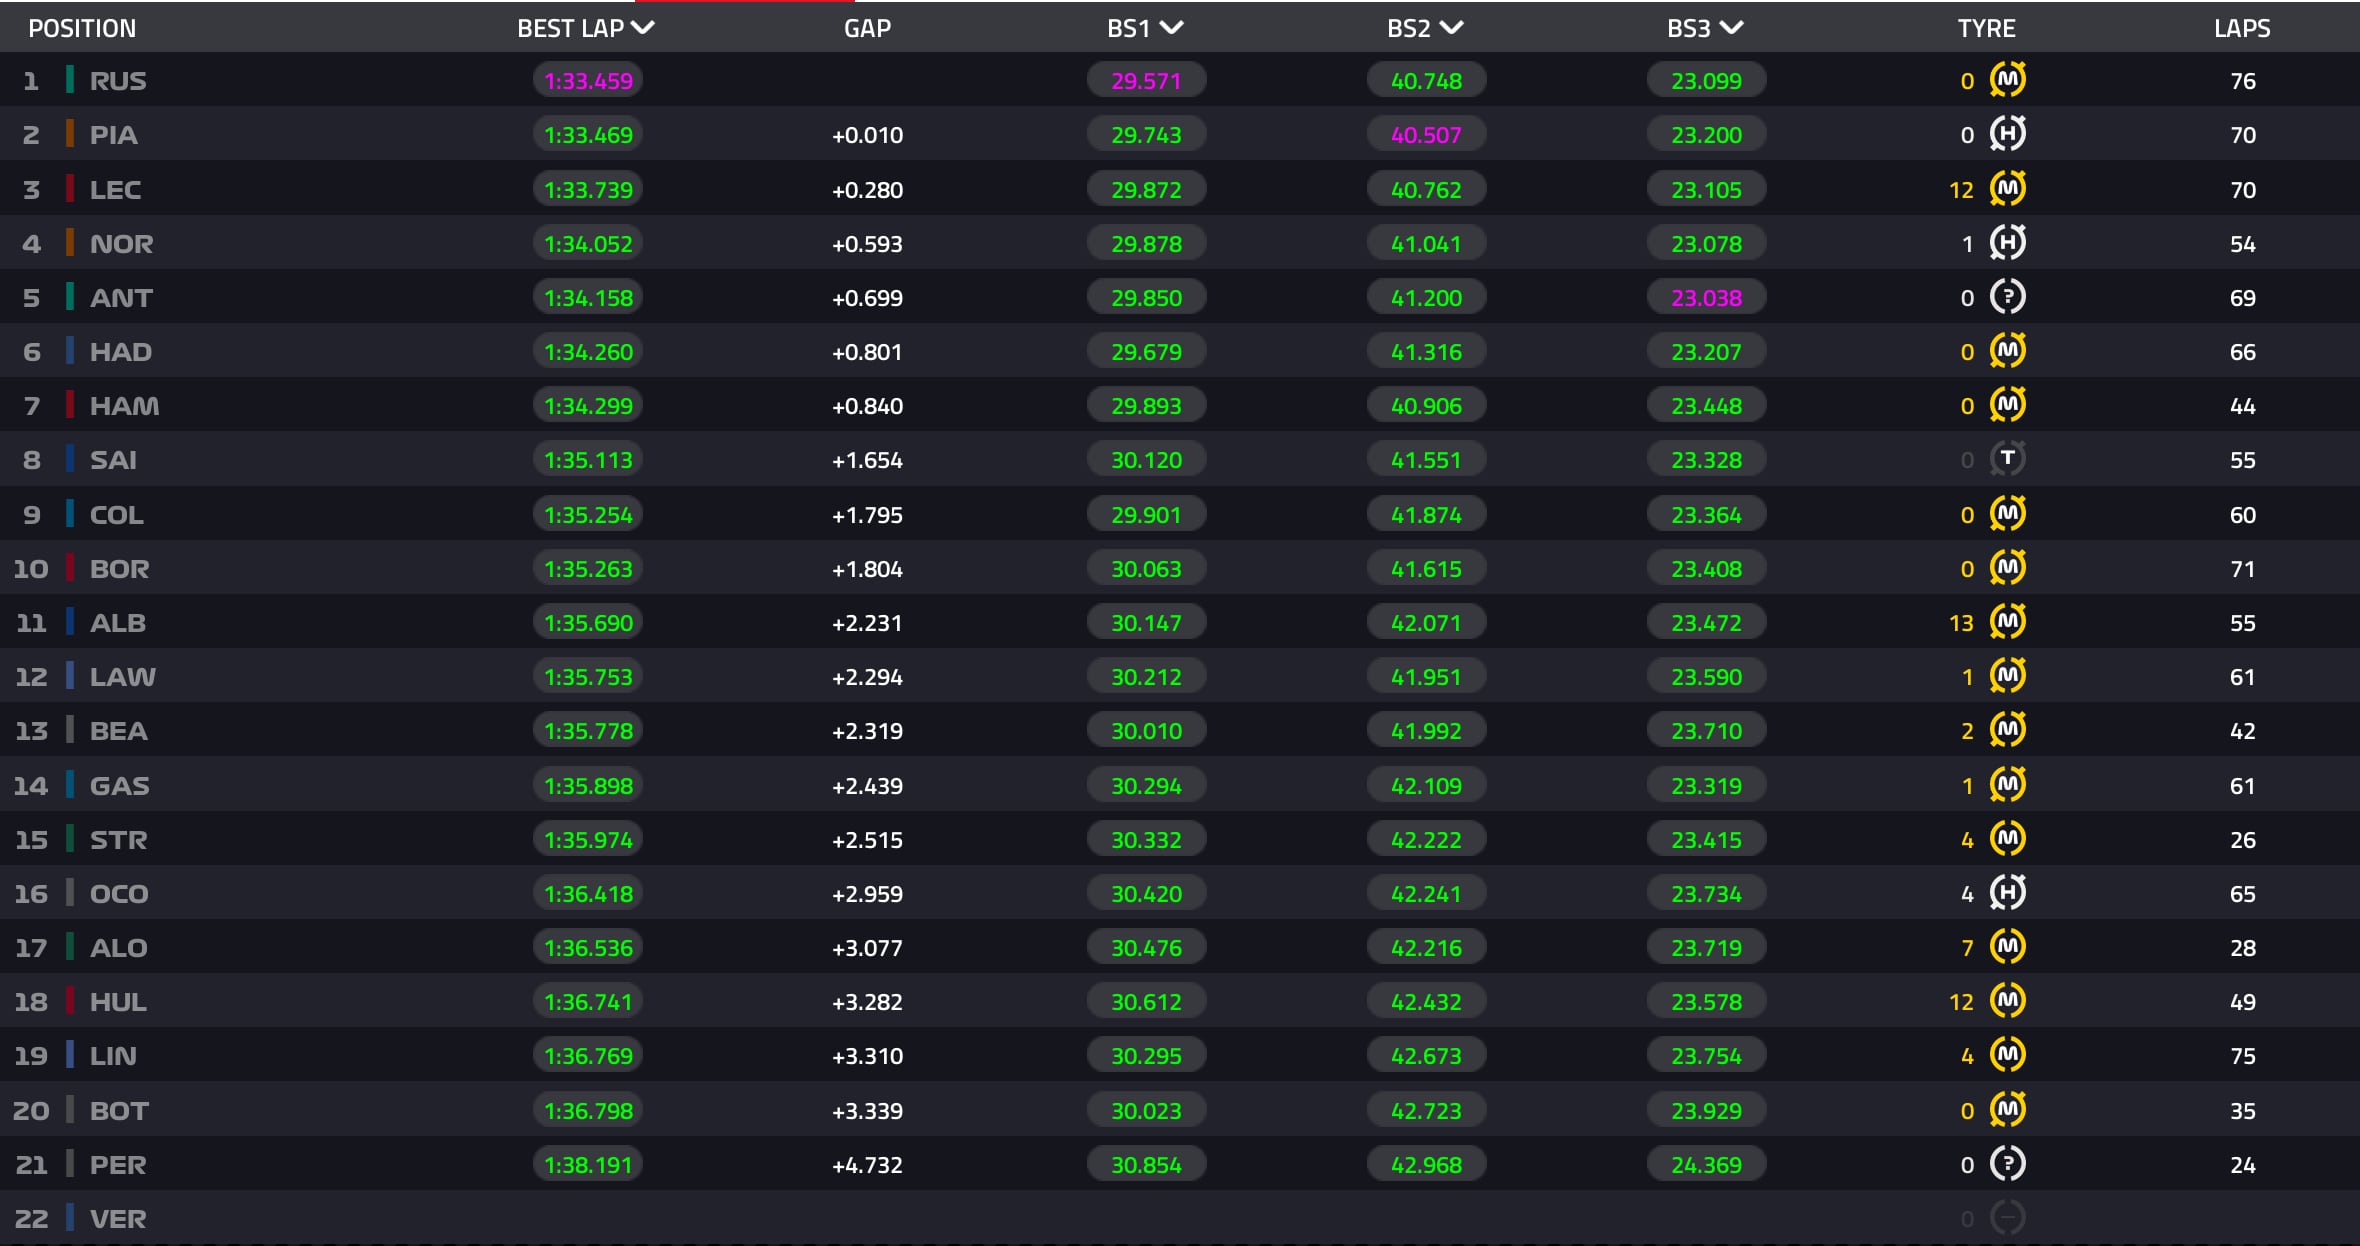The image size is (2360, 1246).
Task: Click the POSITION column header
Action: pos(82,28)
